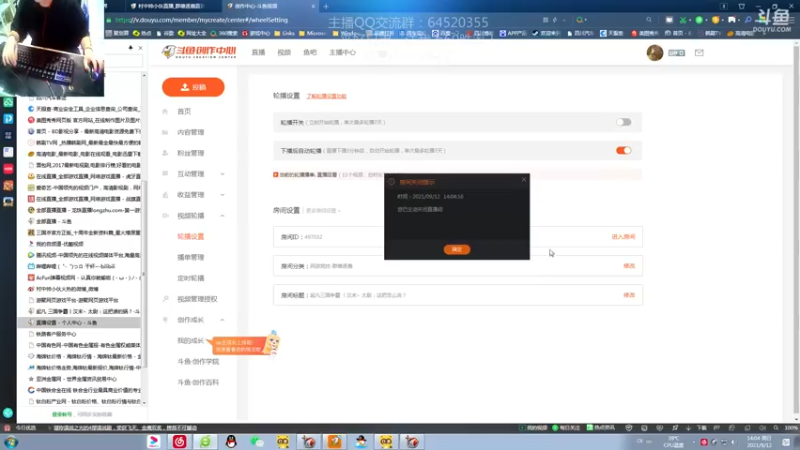The image size is (800, 450).
Task: Turn off the 下播后自动轮播 switch
Action: tap(623, 151)
